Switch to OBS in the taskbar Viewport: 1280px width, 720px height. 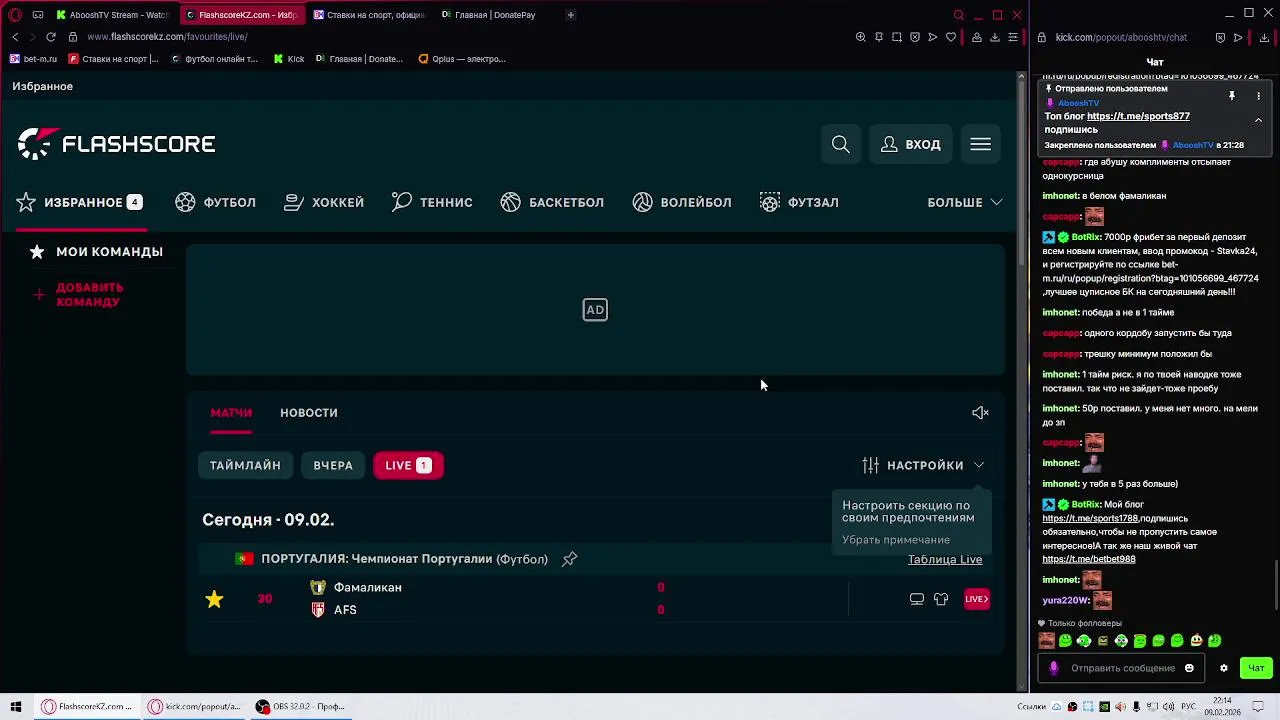300,706
